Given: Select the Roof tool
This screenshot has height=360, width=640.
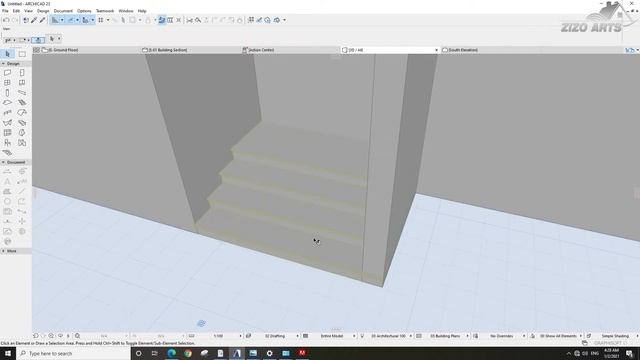Looking at the screenshot, I should (22, 113).
